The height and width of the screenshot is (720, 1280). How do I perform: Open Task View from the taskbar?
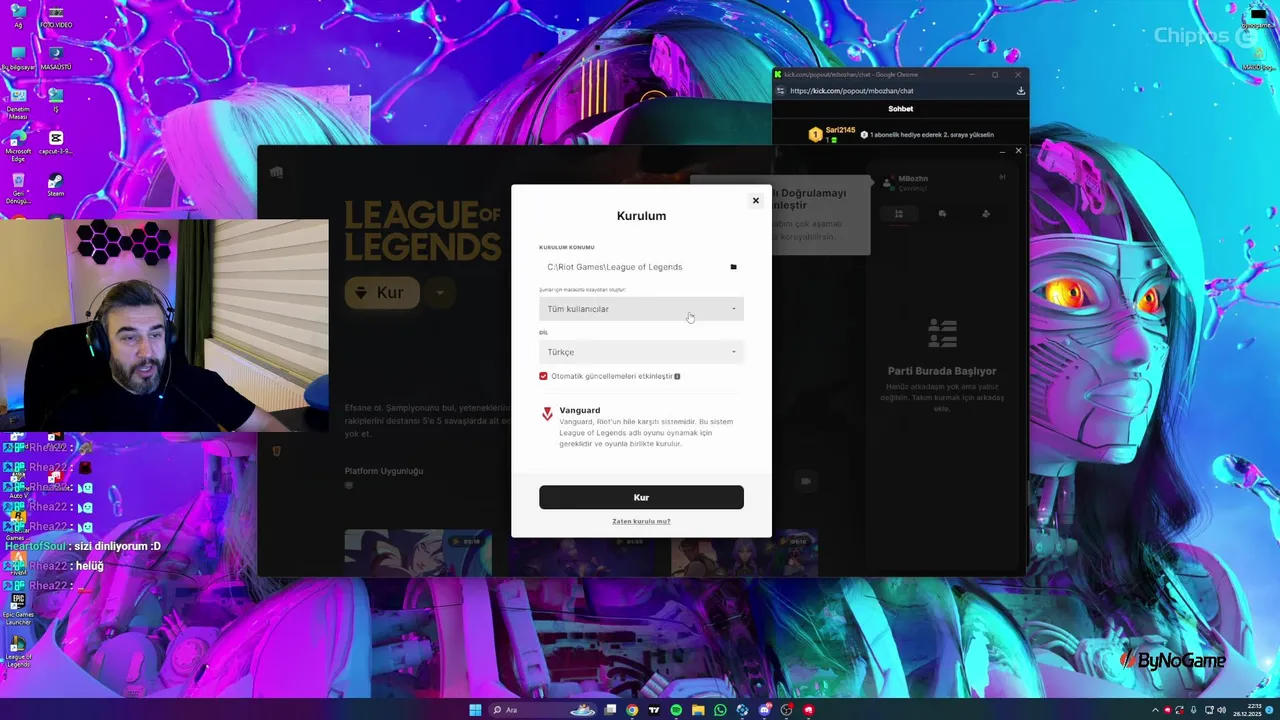click(610, 710)
